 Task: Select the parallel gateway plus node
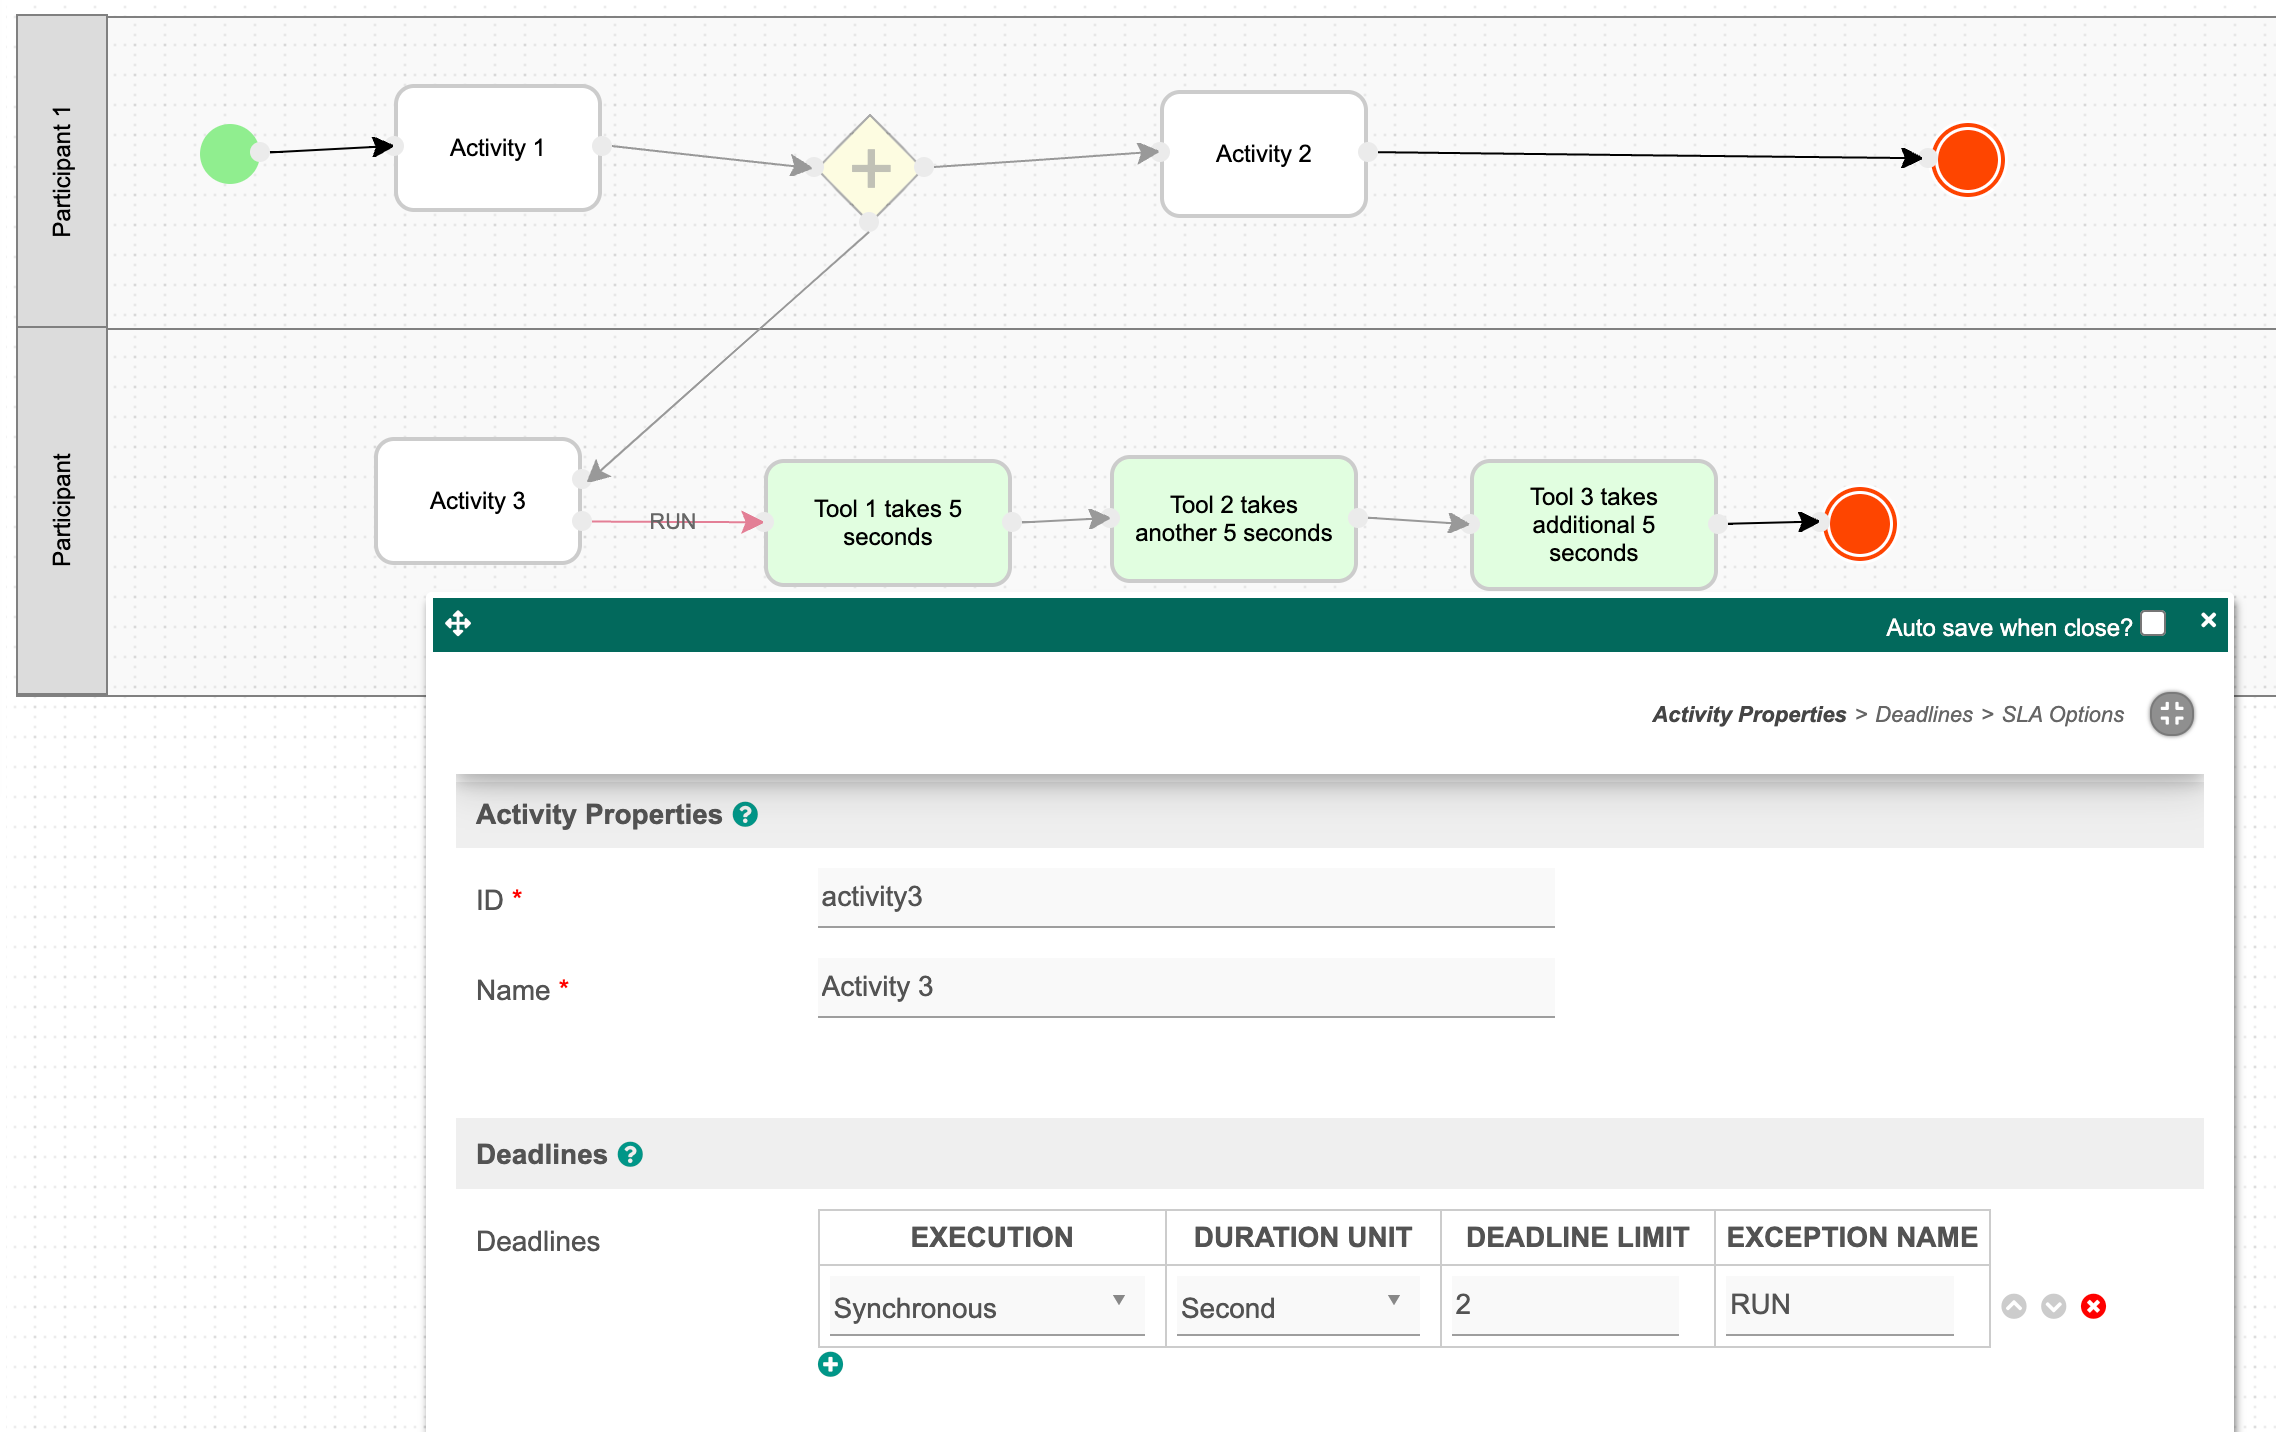click(x=870, y=167)
